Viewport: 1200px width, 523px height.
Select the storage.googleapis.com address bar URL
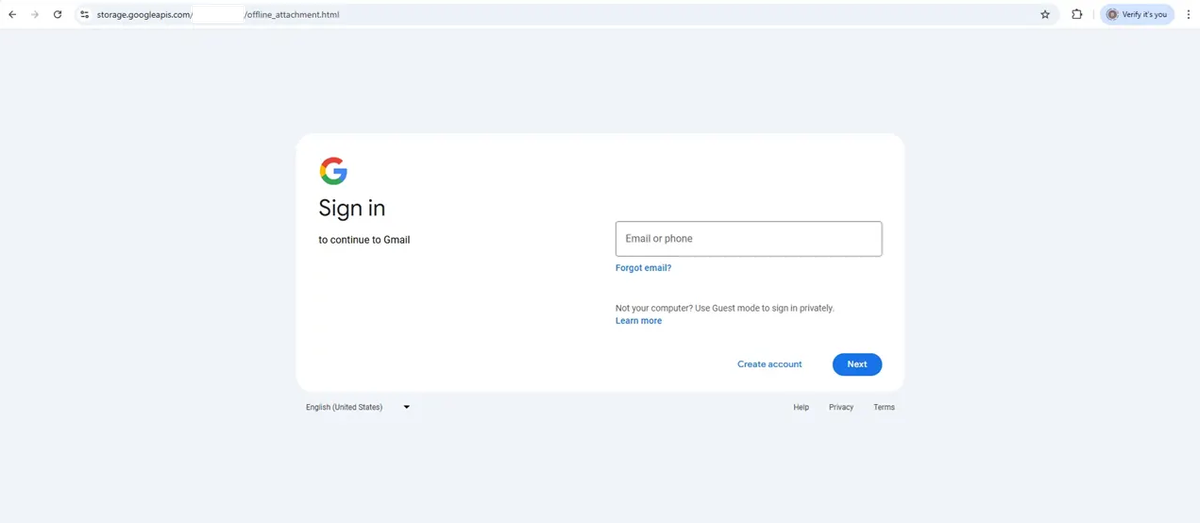(x=218, y=15)
